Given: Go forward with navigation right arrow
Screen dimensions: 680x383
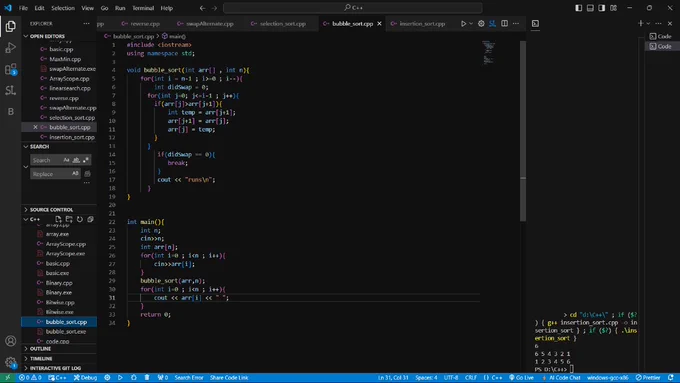Looking at the screenshot, I should (x=214, y=8).
